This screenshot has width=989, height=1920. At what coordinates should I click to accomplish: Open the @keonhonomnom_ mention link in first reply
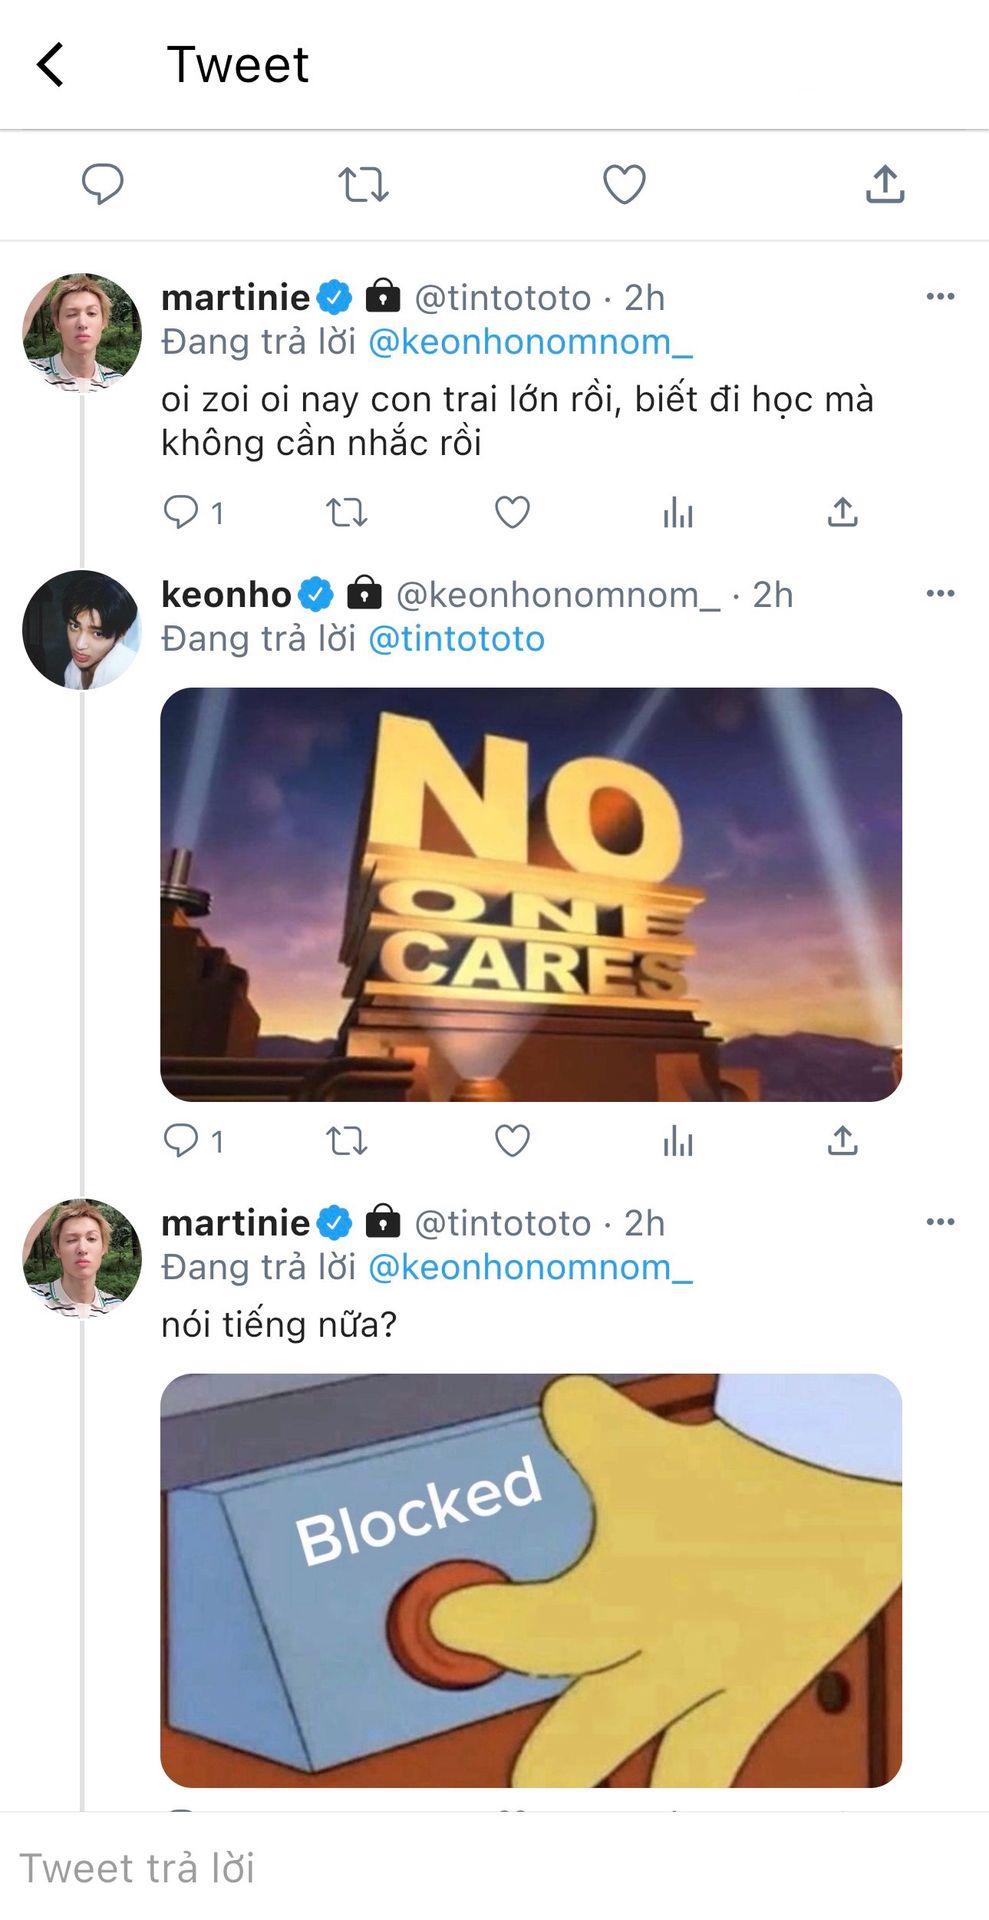pos(530,342)
